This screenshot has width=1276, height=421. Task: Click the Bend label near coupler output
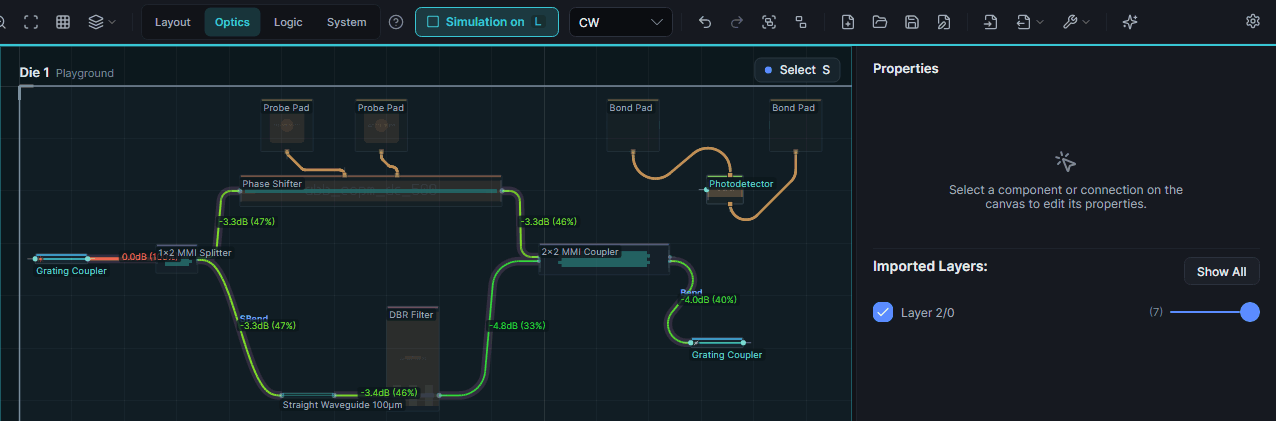(x=691, y=292)
